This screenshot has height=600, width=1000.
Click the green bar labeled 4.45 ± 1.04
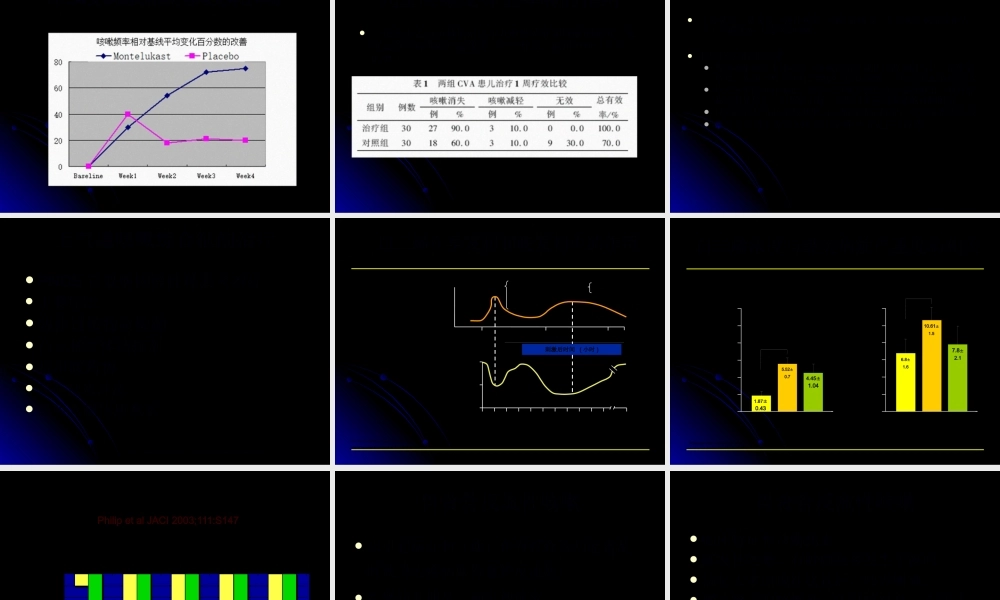click(813, 391)
